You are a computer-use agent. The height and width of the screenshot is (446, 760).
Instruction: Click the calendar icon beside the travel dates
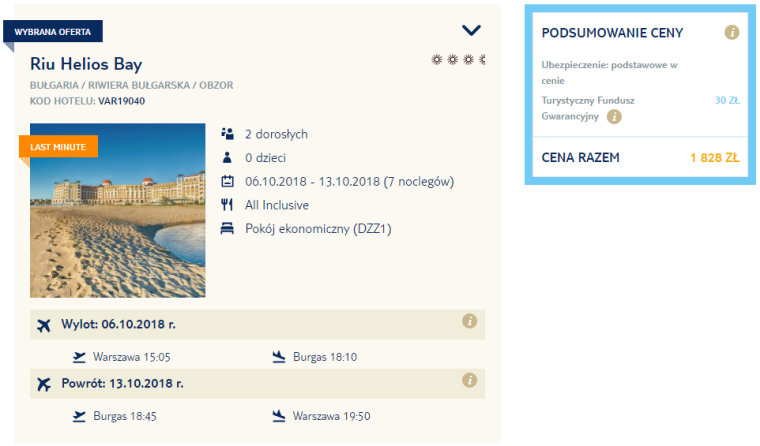(227, 181)
